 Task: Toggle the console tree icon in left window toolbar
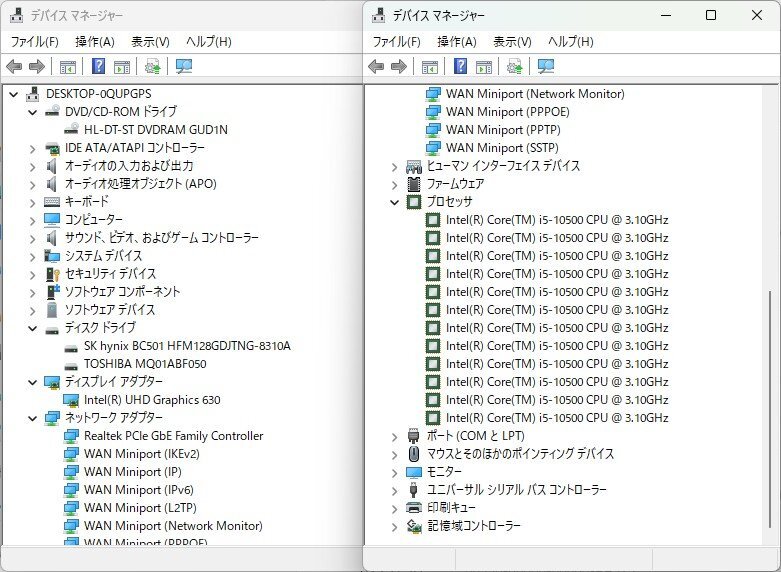(68, 66)
